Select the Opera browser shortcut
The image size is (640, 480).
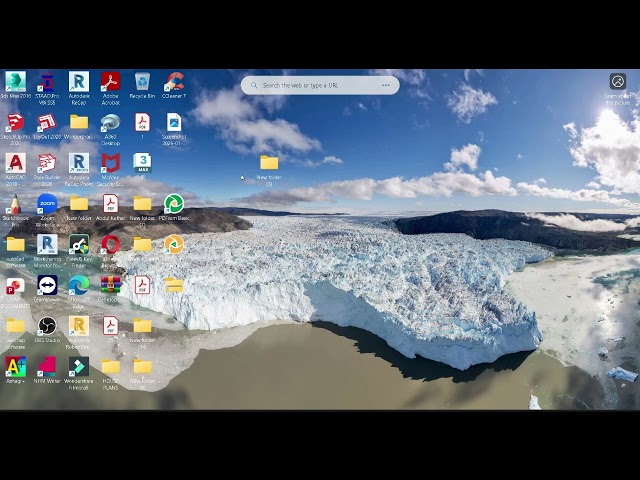pos(111,244)
